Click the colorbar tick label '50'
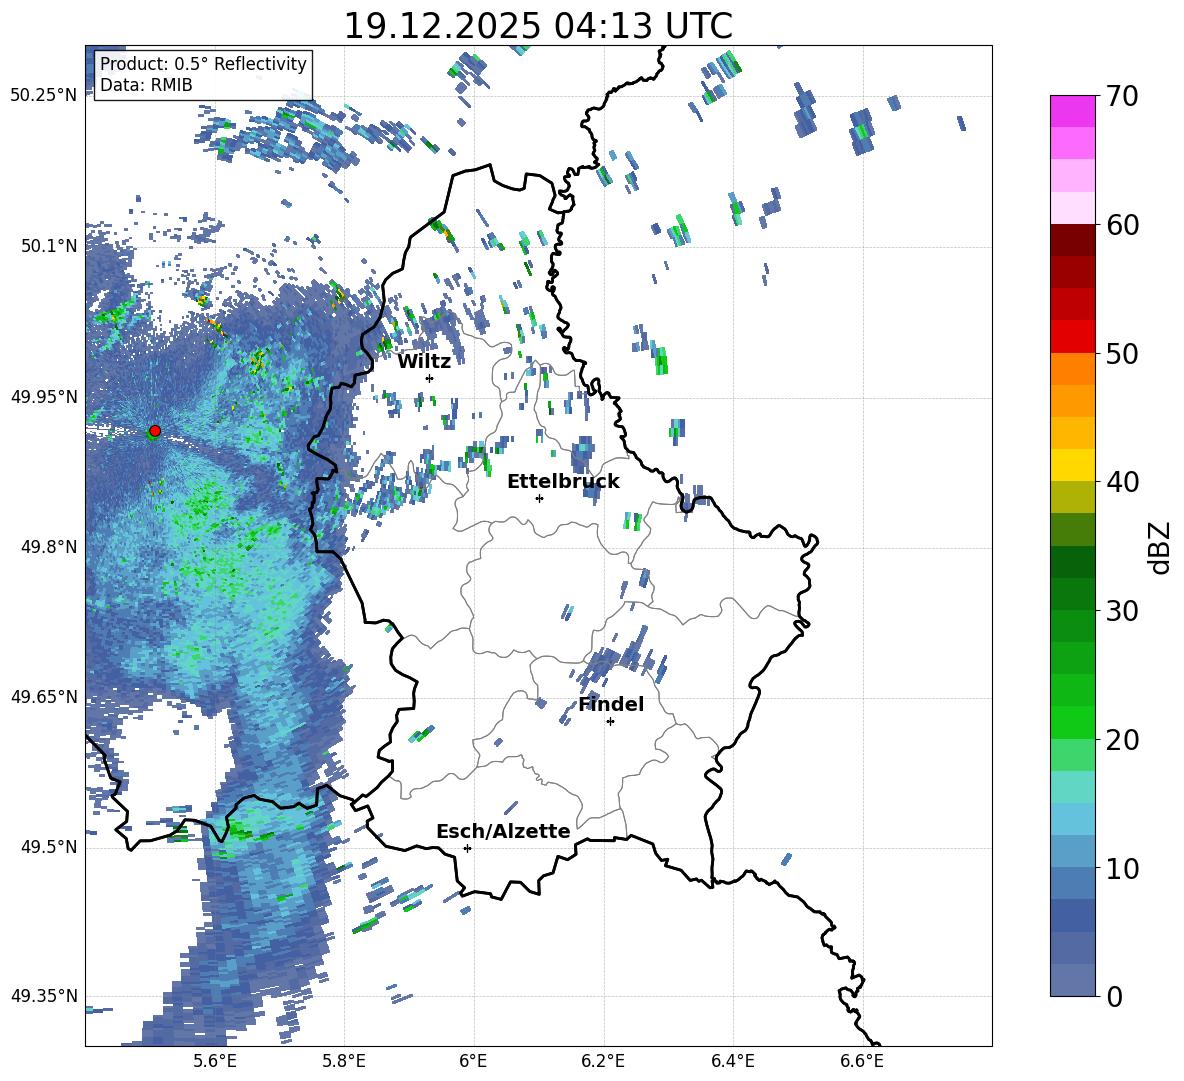Viewport: 1184px width, 1081px height. [1122, 354]
